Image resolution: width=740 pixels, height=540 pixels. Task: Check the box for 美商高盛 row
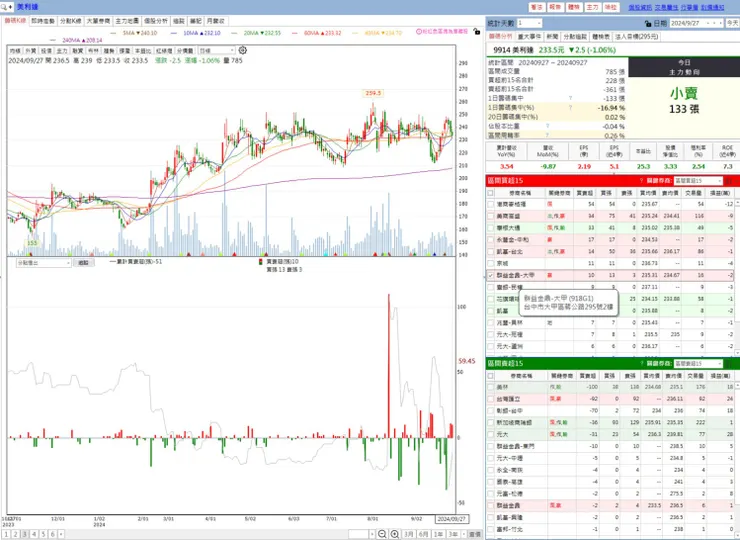[491, 216]
